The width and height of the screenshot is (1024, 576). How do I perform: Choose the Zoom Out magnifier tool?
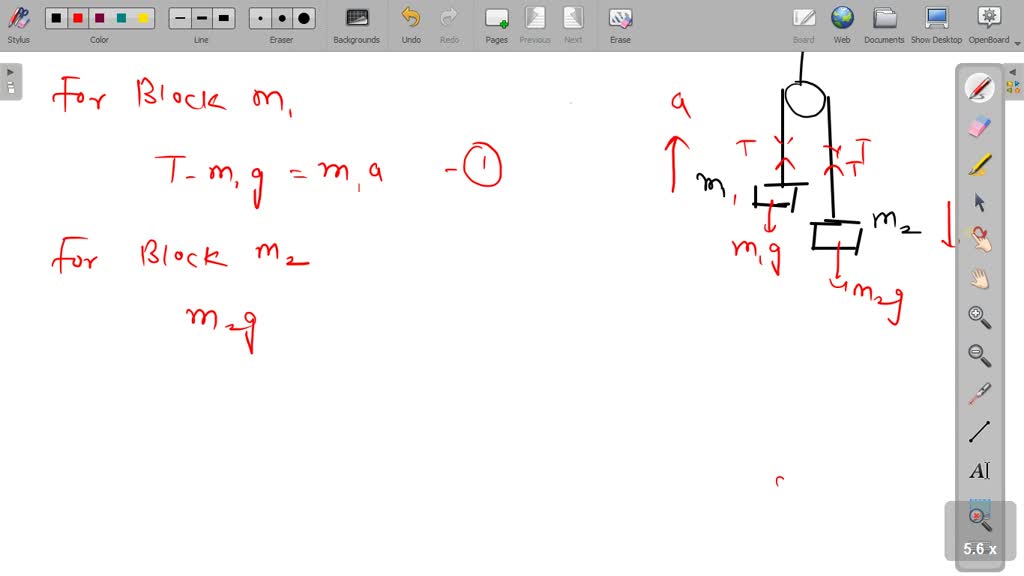click(979, 355)
